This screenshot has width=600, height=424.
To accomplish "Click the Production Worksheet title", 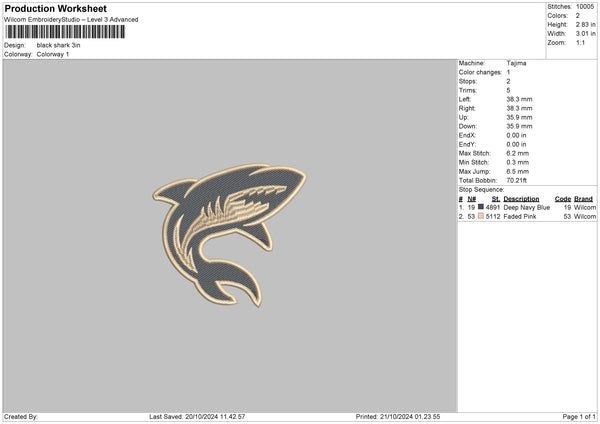I will coord(55,8).
